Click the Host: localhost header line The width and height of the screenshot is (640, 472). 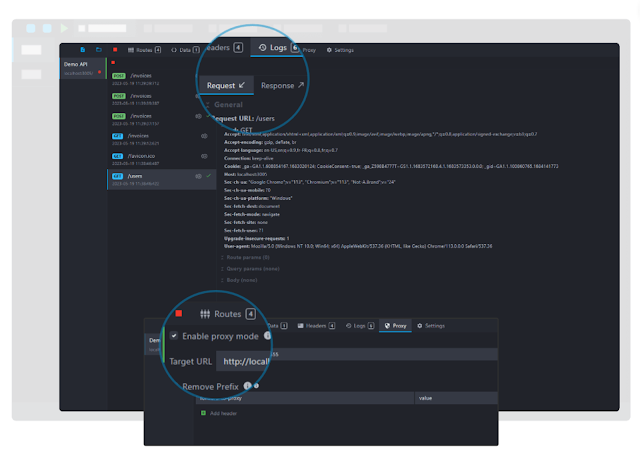tap(245, 174)
